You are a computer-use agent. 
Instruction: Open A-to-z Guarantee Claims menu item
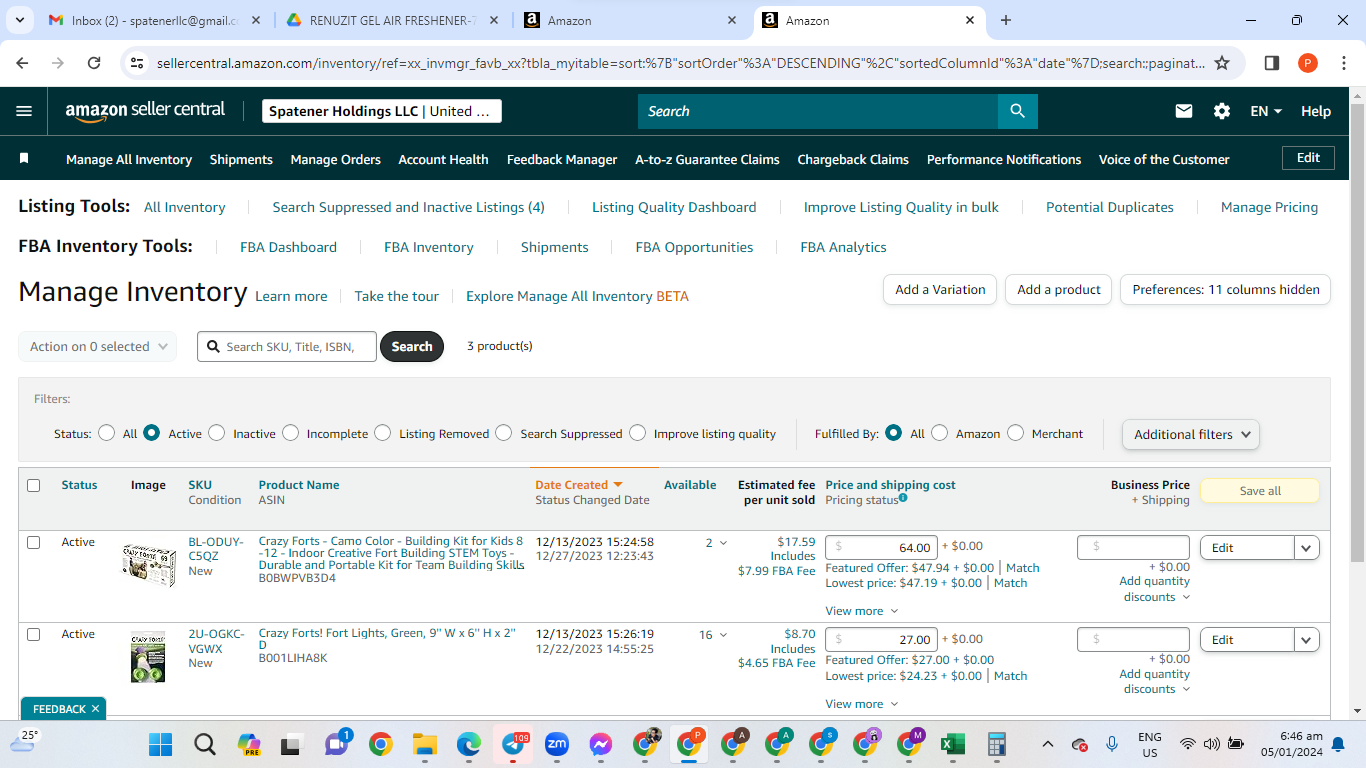click(707, 159)
